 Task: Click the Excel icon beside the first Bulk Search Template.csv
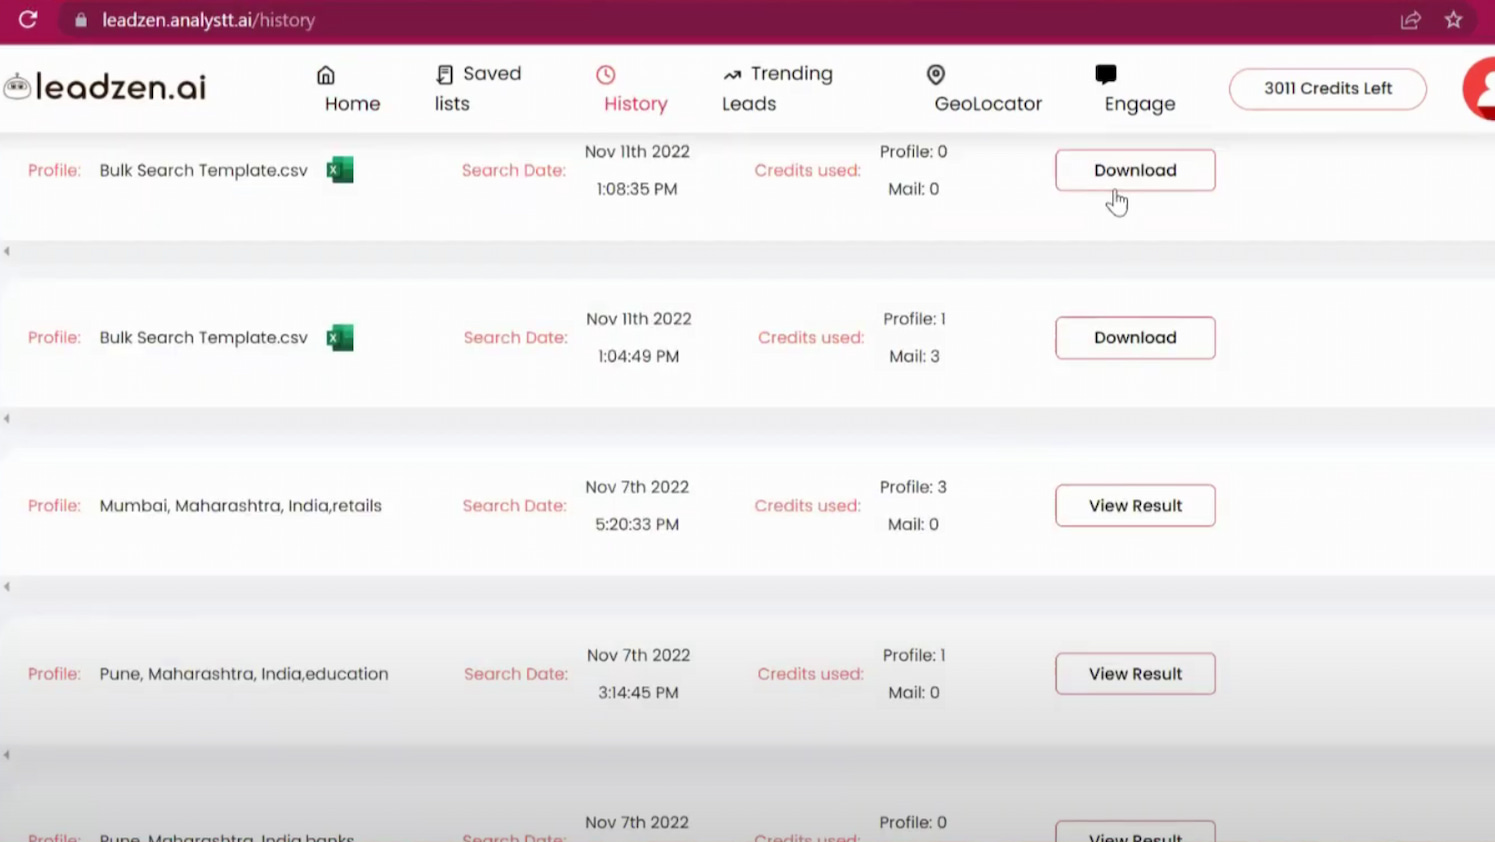point(339,170)
